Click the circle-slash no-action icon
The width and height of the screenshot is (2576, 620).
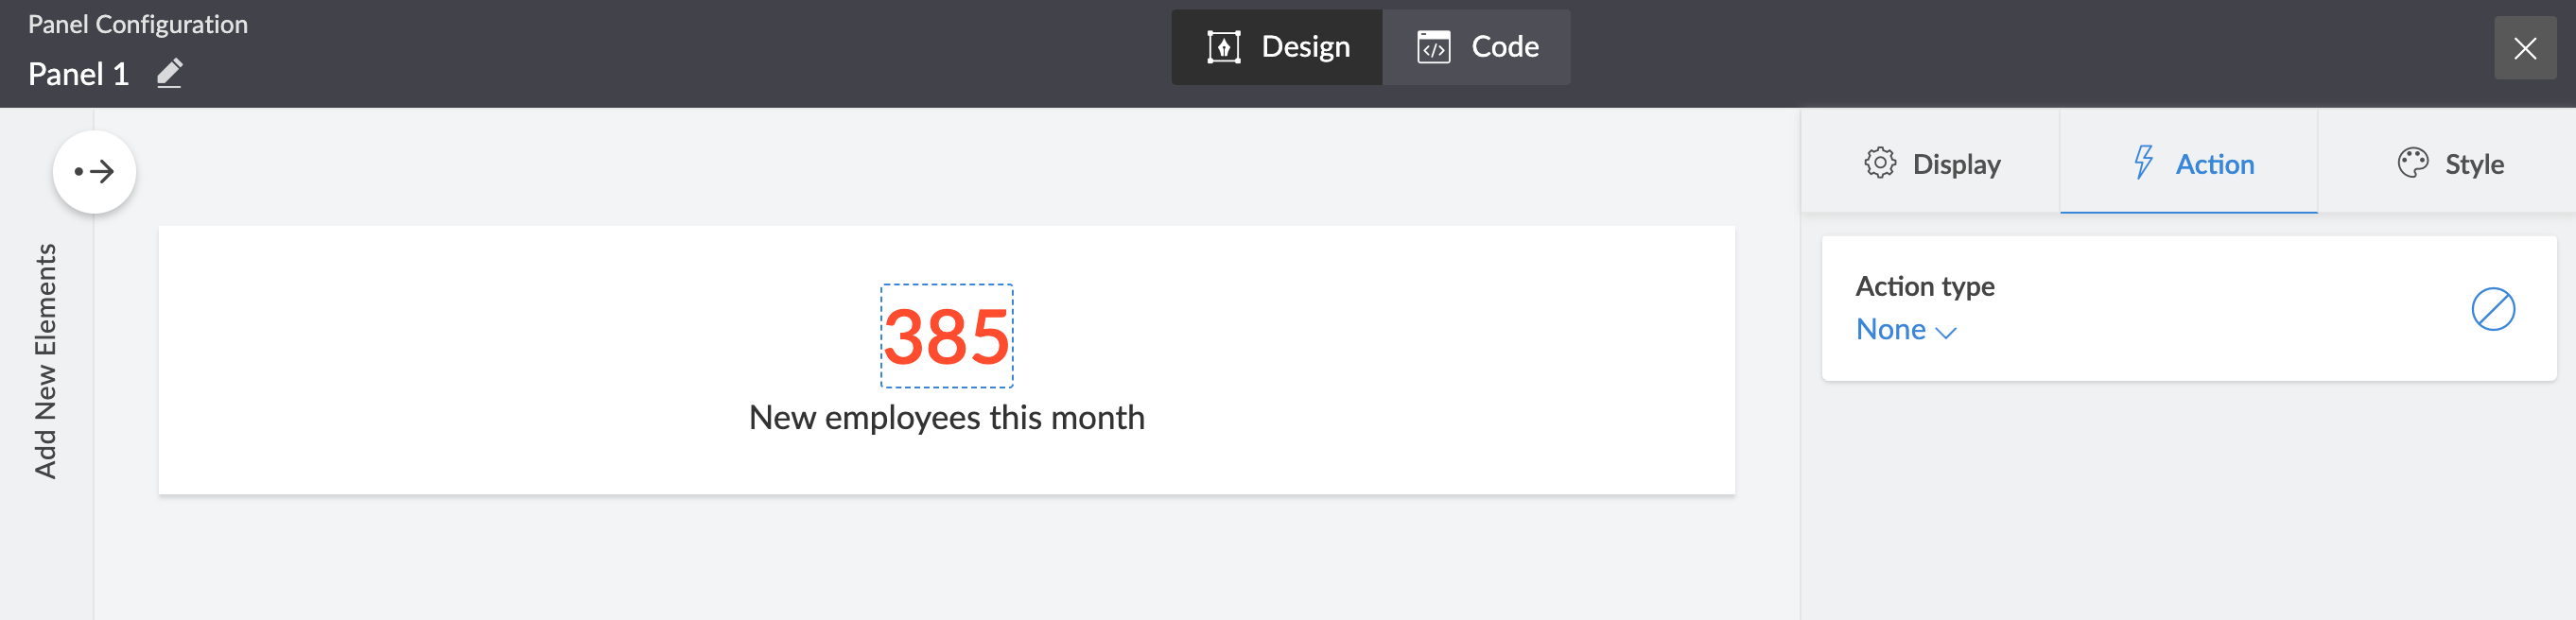pos(2492,309)
